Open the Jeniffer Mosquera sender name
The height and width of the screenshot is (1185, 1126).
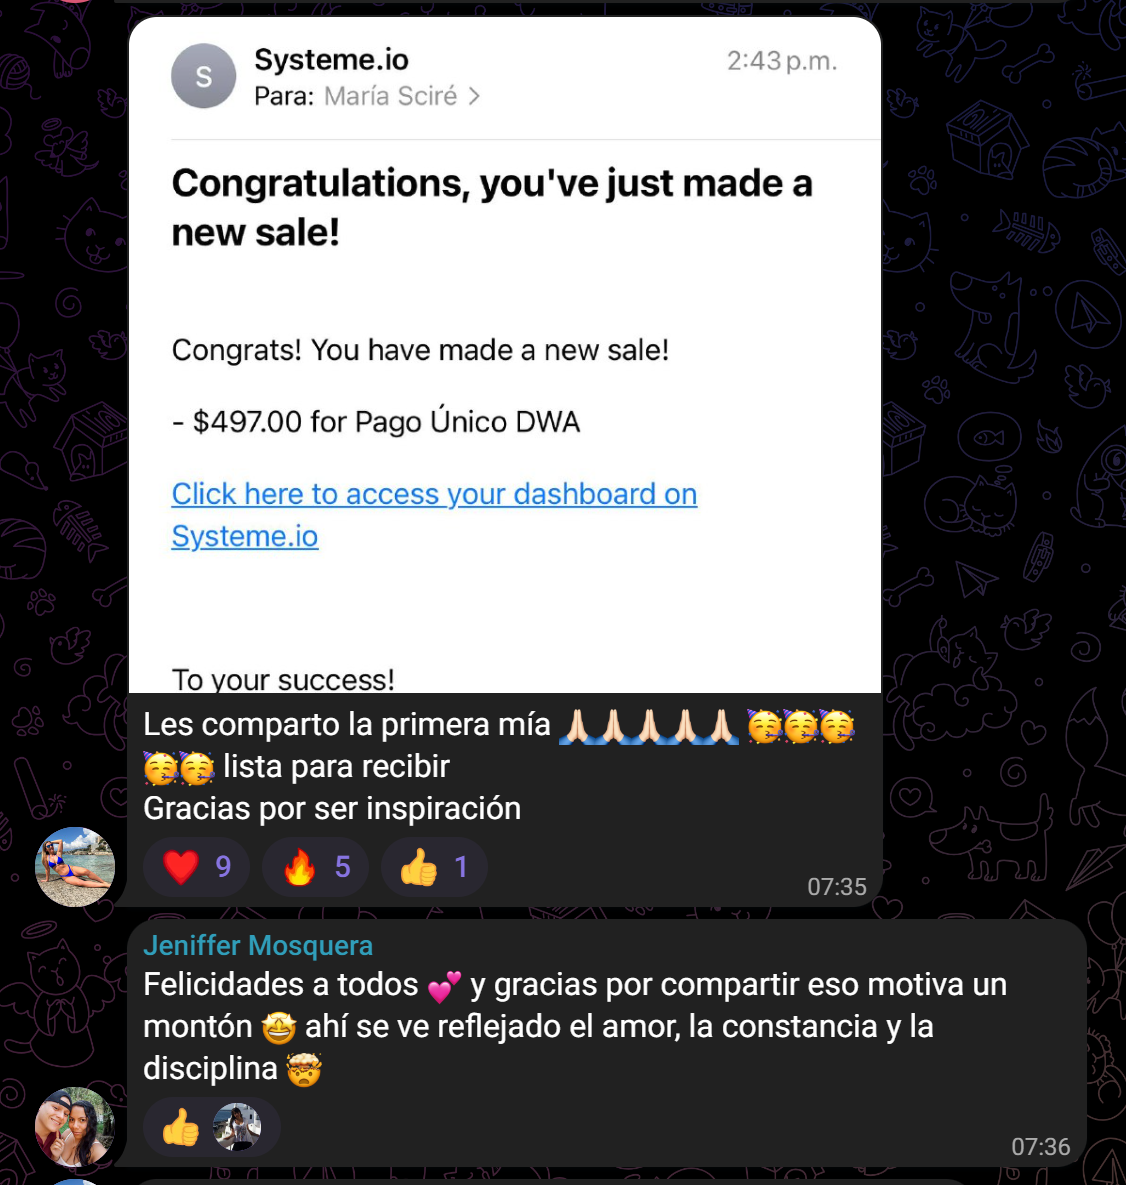[258, 945]
